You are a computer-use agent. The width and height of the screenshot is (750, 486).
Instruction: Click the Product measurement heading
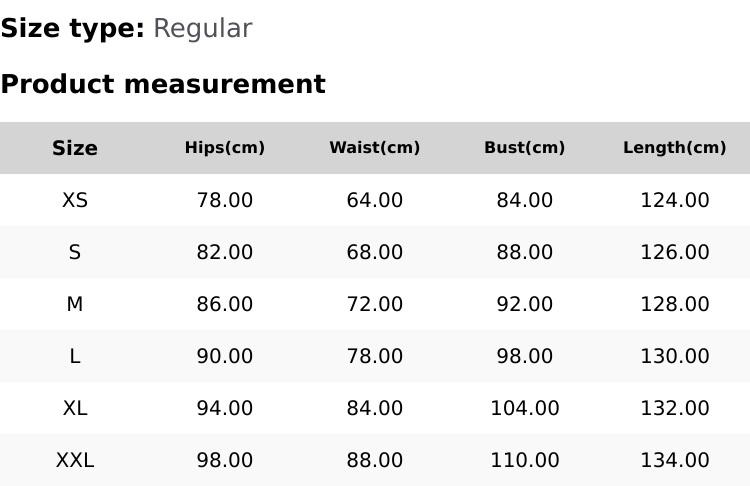tap(163, 84)
